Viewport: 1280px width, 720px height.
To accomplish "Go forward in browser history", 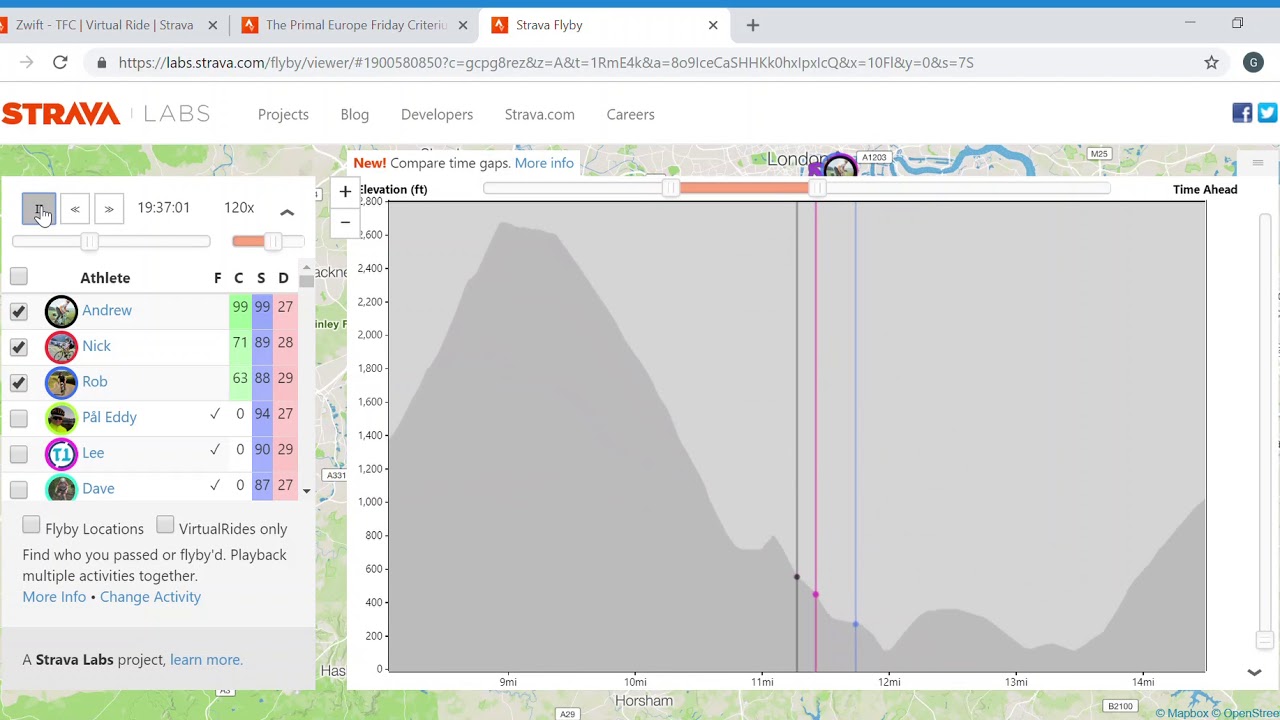I will pyautogui.click(x=26, y=63).
